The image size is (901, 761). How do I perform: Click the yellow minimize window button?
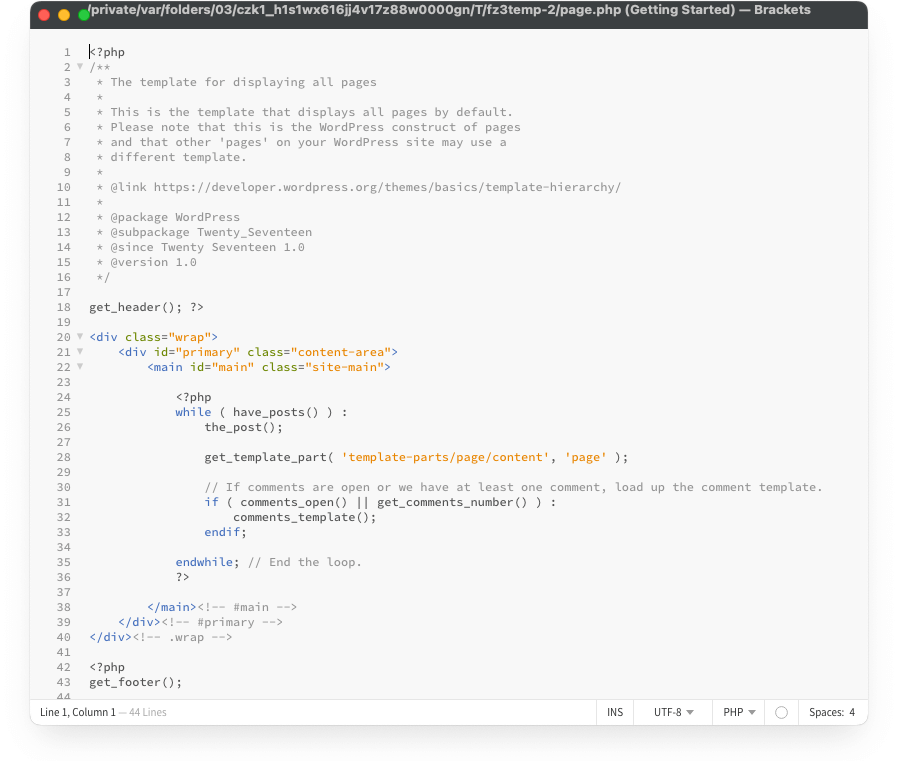[x=64, y=14]
